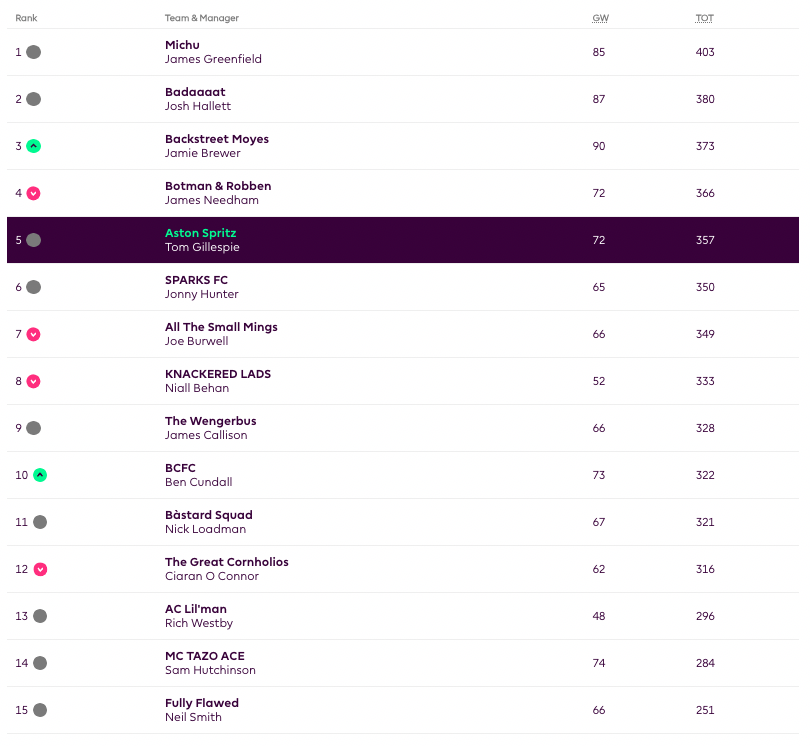
Task: Open the Michu team link
Action: pyautogui.click(x=182, y=45)
